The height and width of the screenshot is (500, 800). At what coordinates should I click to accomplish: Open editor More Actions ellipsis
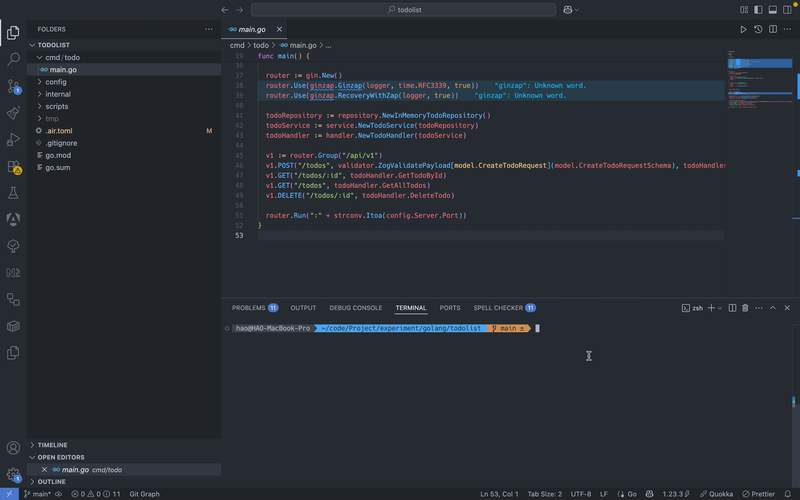pos(787,30)
